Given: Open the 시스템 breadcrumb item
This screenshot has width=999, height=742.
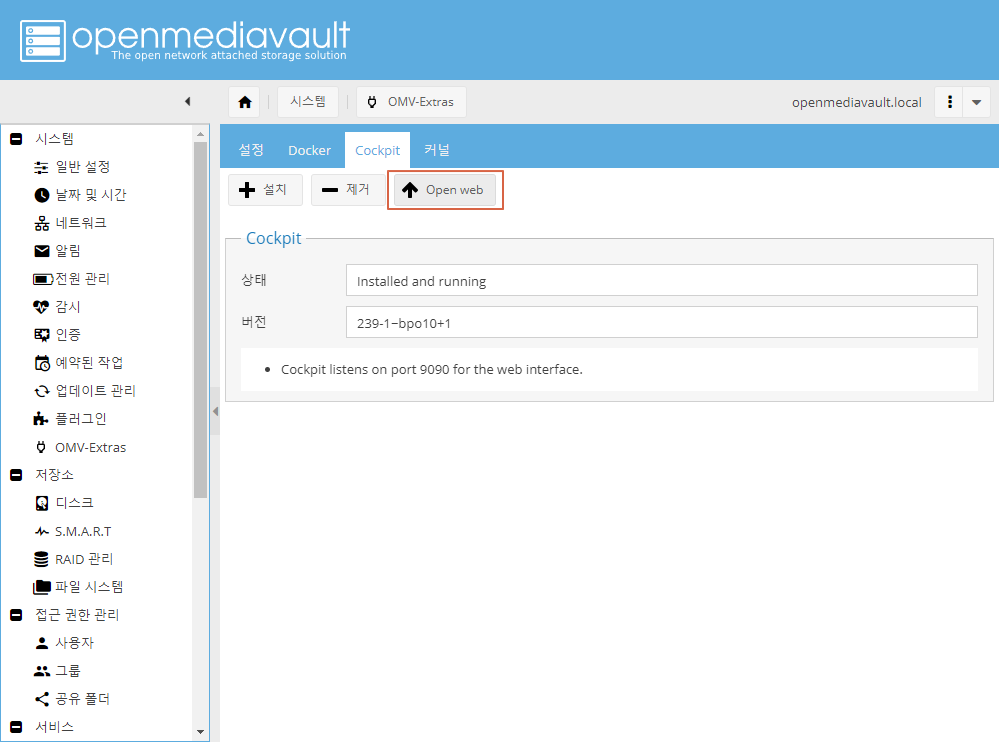Looking at the screenshot, I should 308,102.
